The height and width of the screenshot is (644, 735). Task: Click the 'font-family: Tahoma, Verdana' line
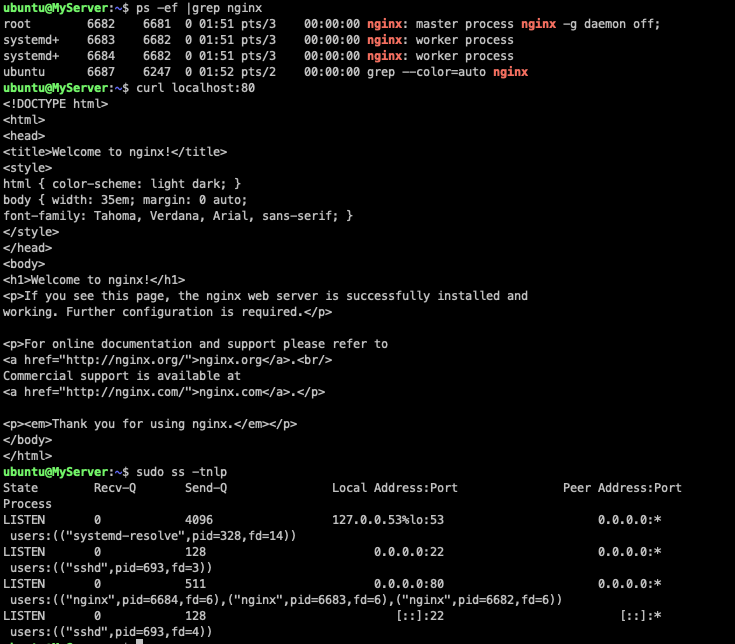point(178,216)
